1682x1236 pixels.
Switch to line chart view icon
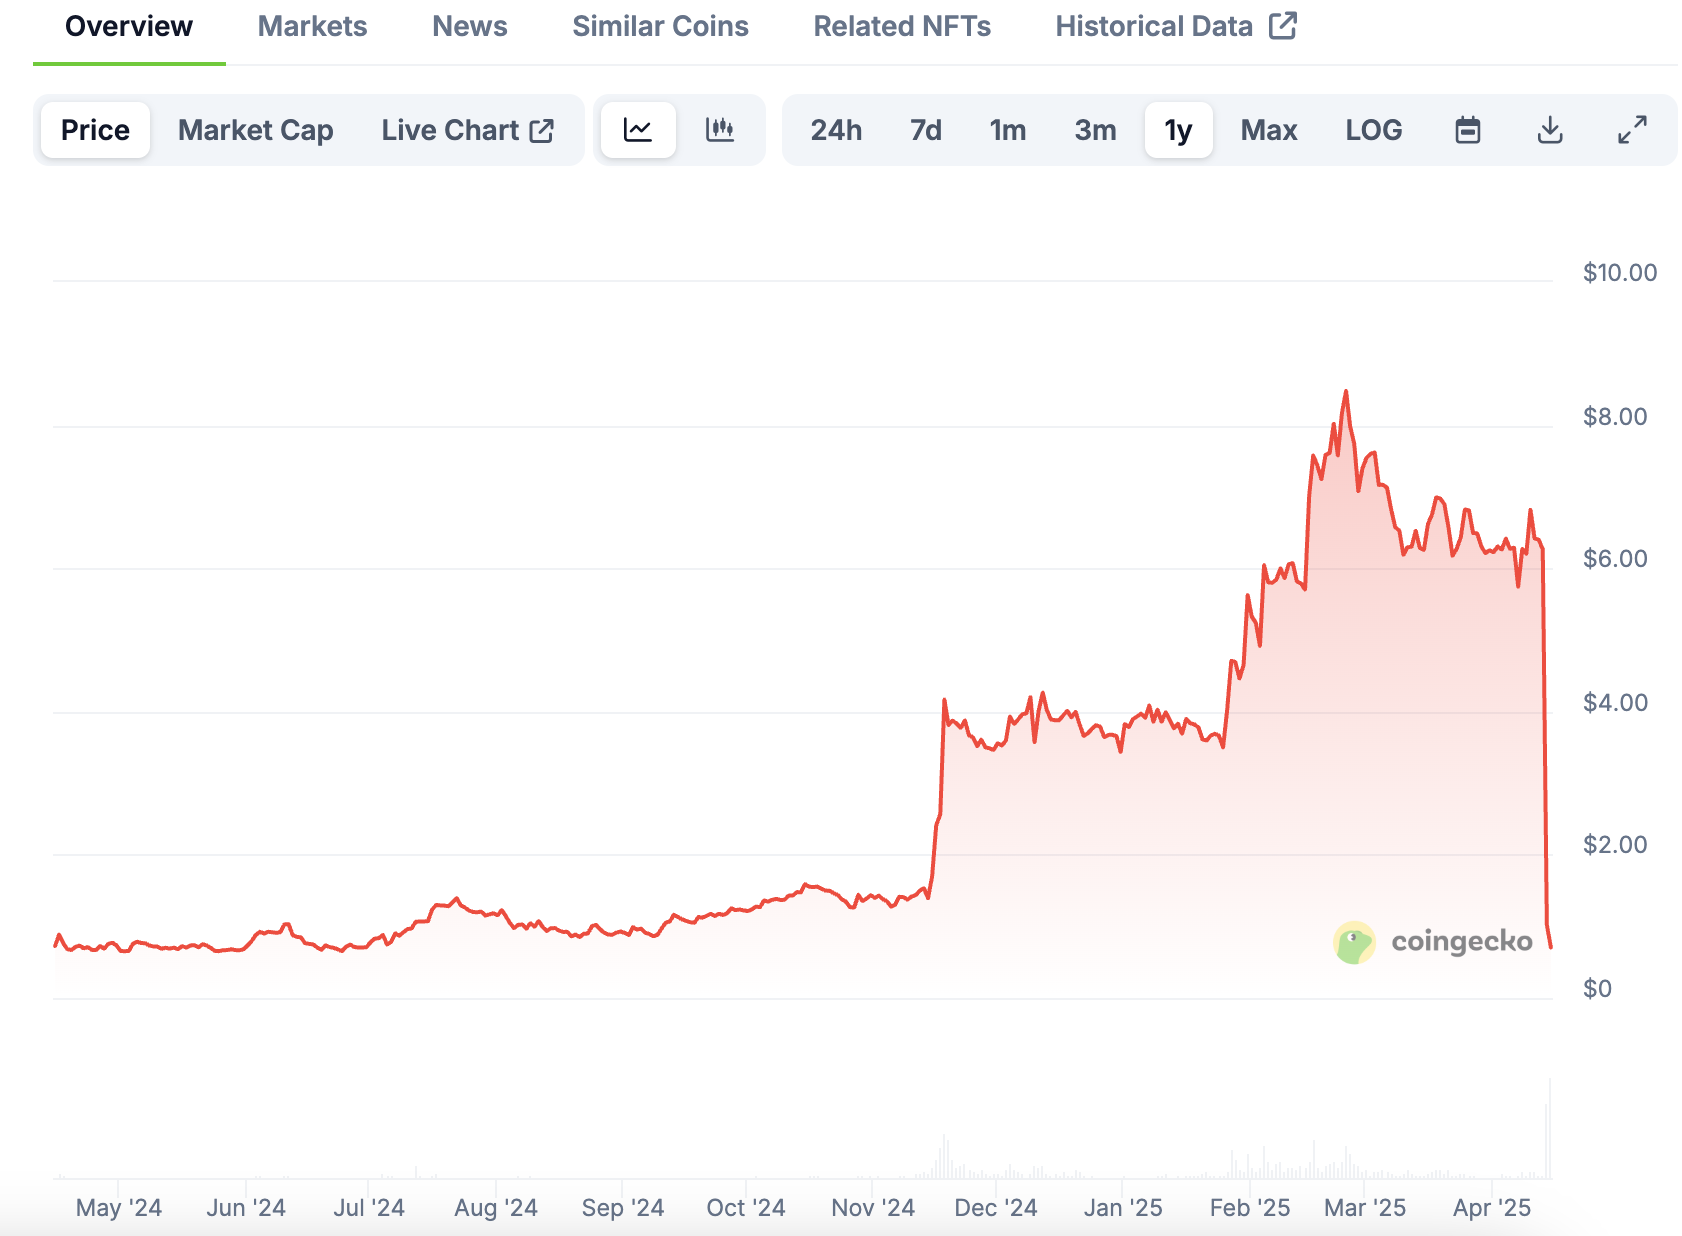[638, 130]
